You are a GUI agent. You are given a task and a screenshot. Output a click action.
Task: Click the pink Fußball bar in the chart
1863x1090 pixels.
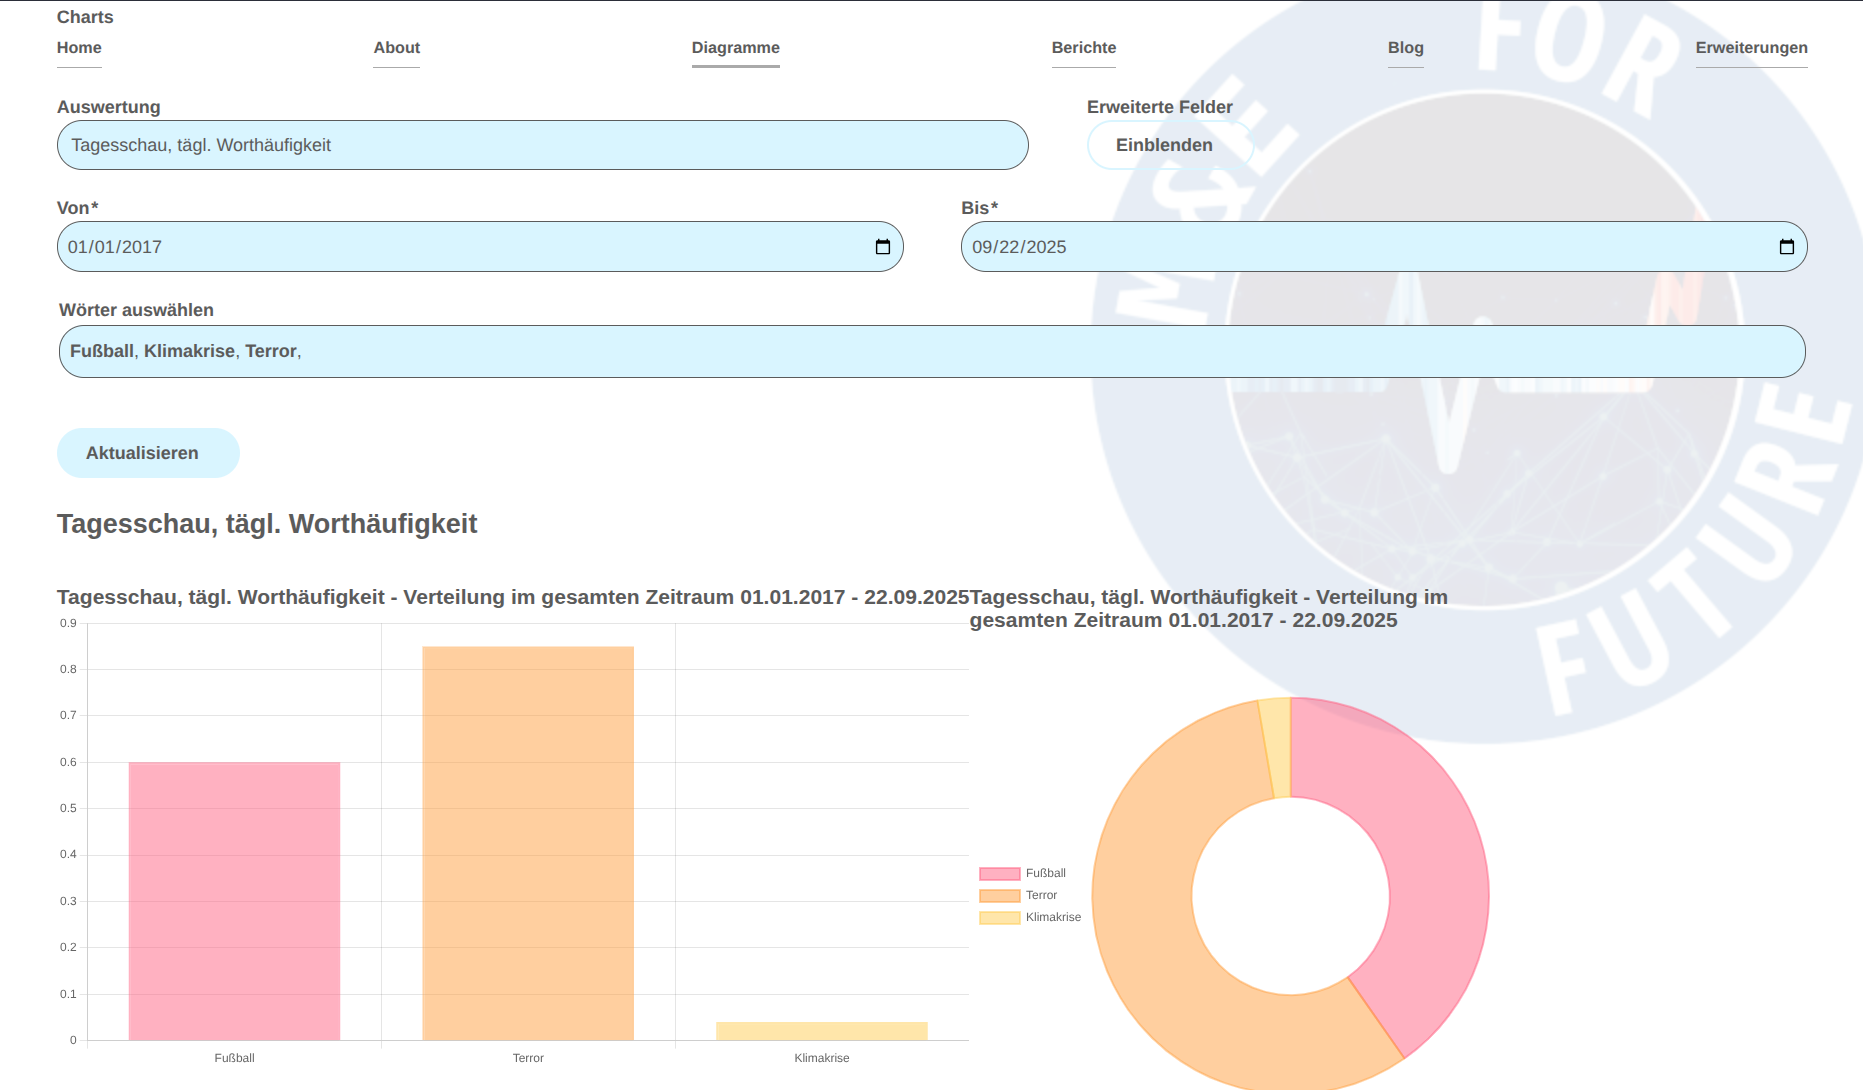[234, 900]
